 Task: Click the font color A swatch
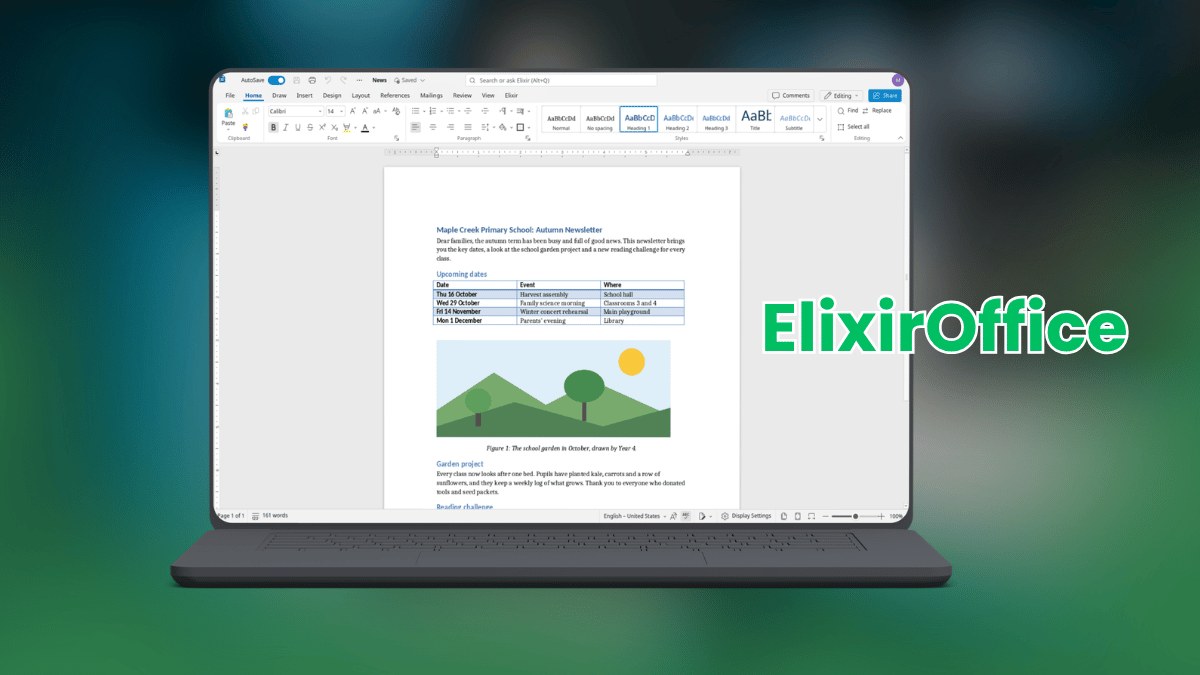pyautogui.click(x=365, y=127)
